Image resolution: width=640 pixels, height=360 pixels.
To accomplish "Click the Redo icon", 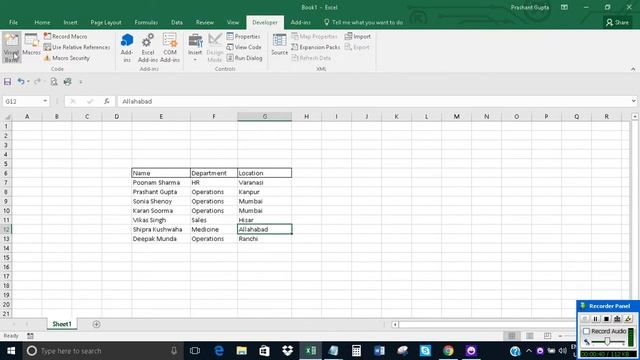I will click(x=37, y=82).
